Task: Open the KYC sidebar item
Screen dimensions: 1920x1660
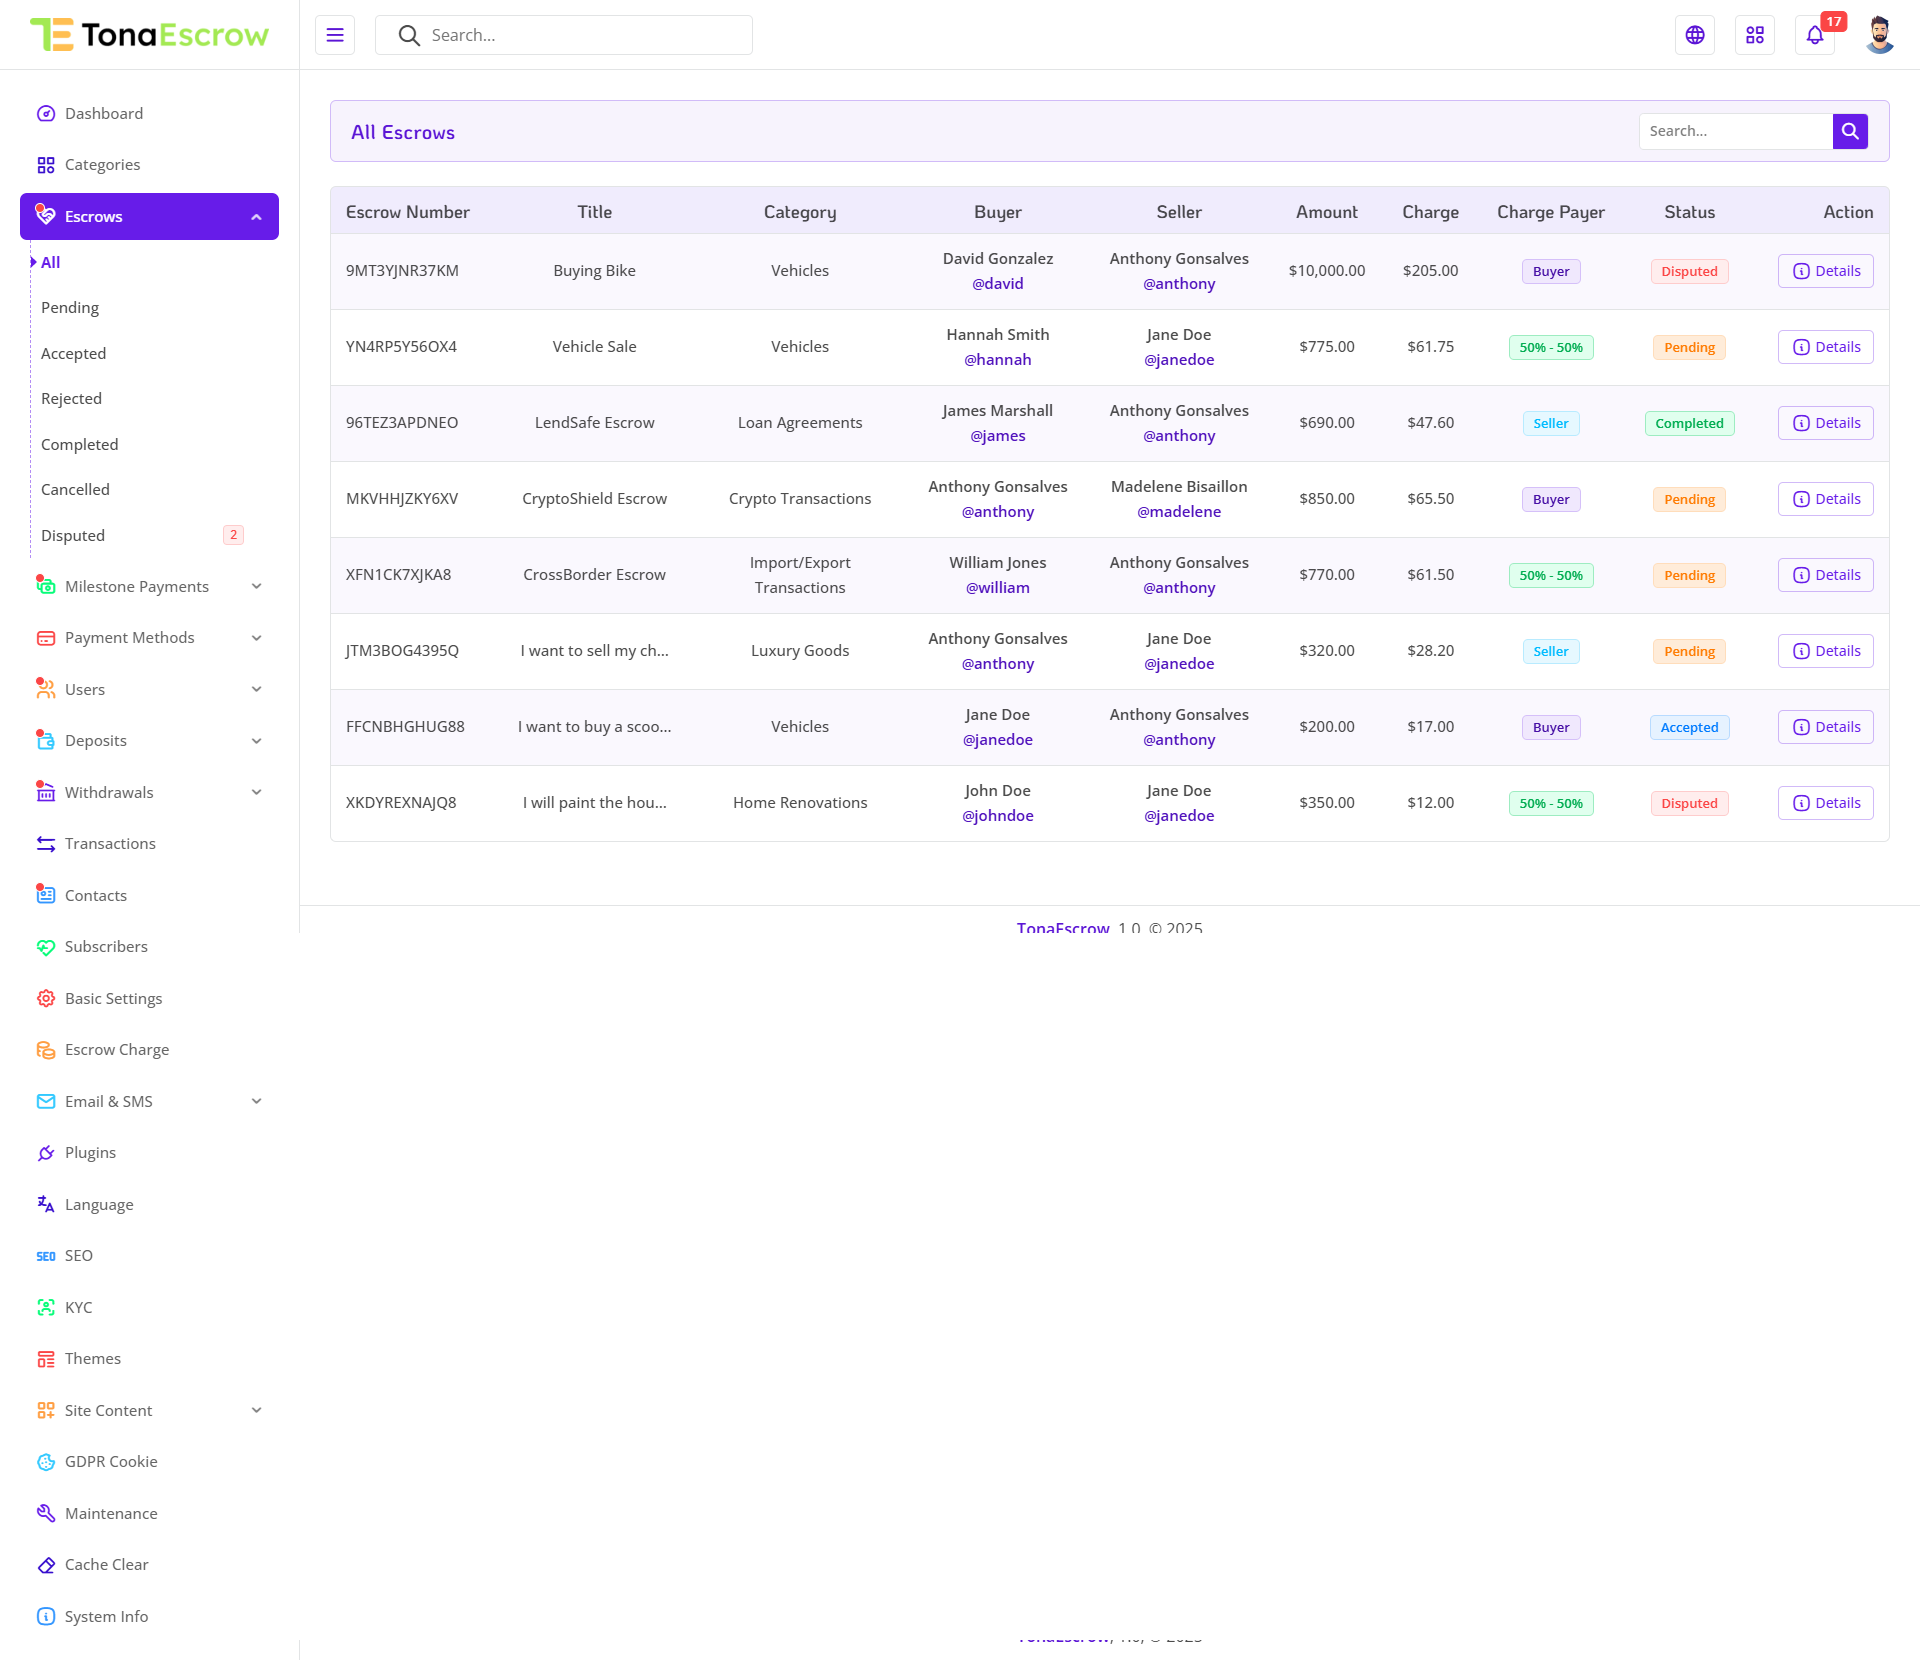Action: [x=78, y=1307]
